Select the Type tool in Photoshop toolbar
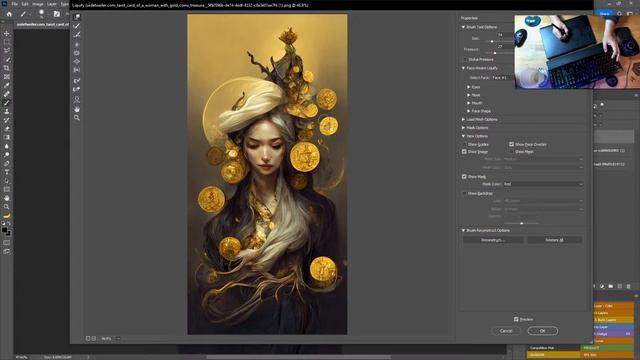 point(7,172)
